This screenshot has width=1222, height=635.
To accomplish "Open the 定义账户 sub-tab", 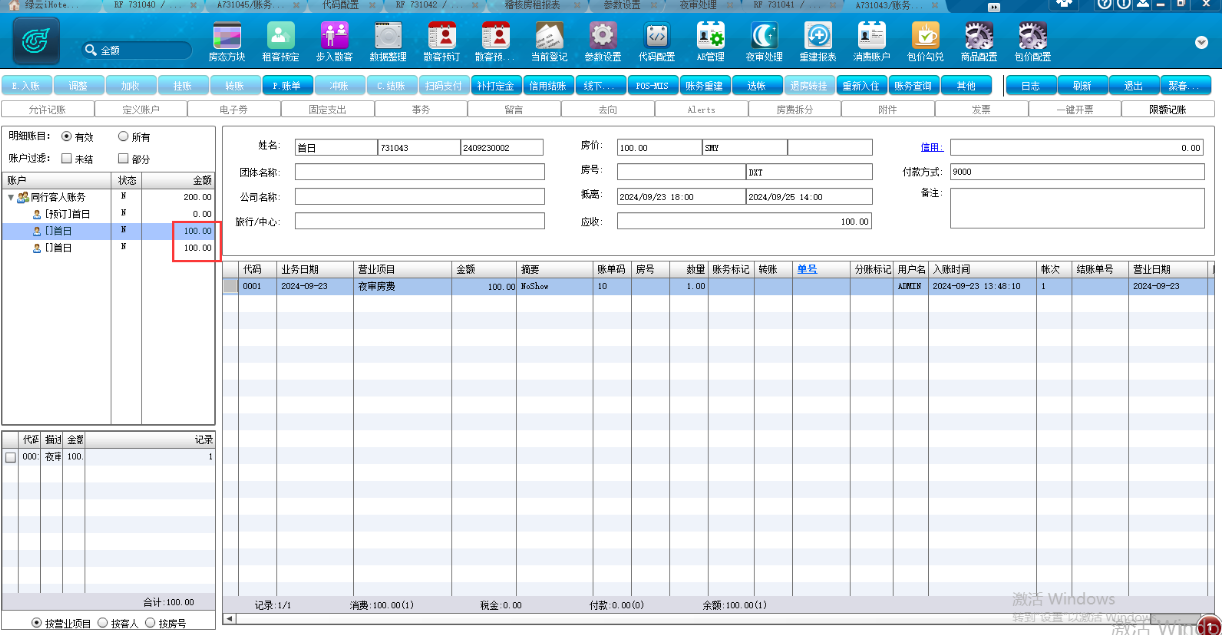I will pos(141,109).
